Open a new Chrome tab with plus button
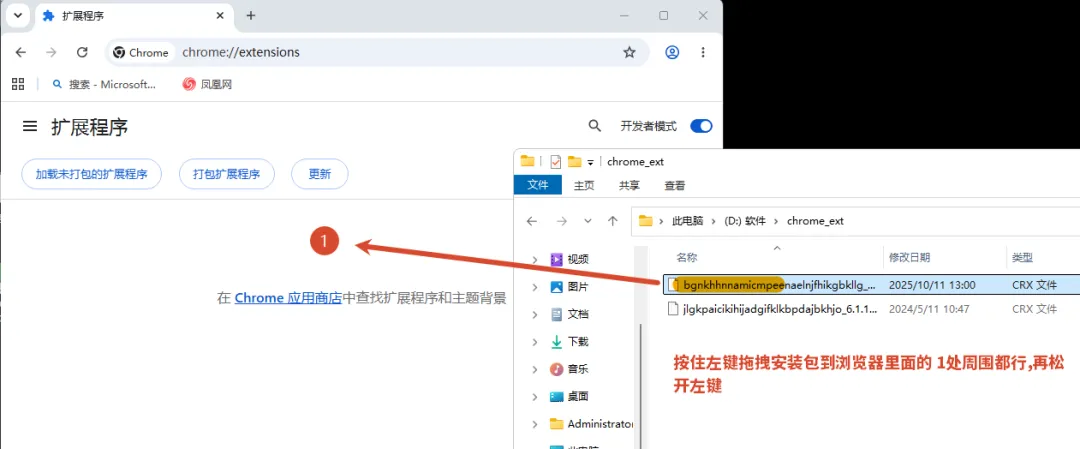1080x449 pixels. 251,16
